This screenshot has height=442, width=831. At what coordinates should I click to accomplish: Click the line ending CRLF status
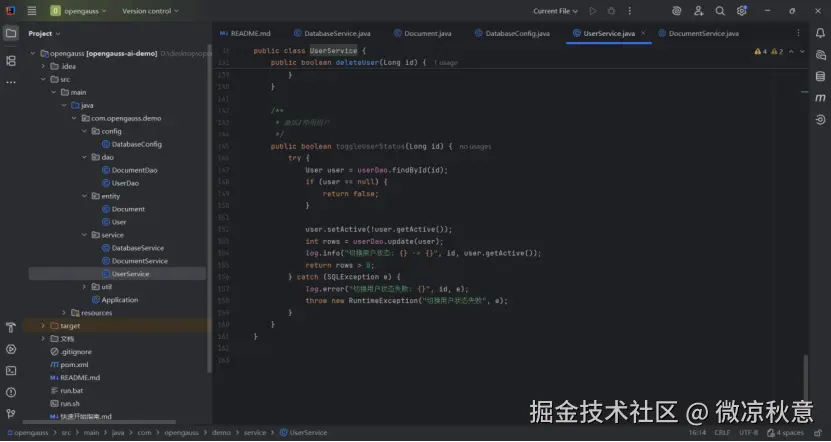pos(722,433)
